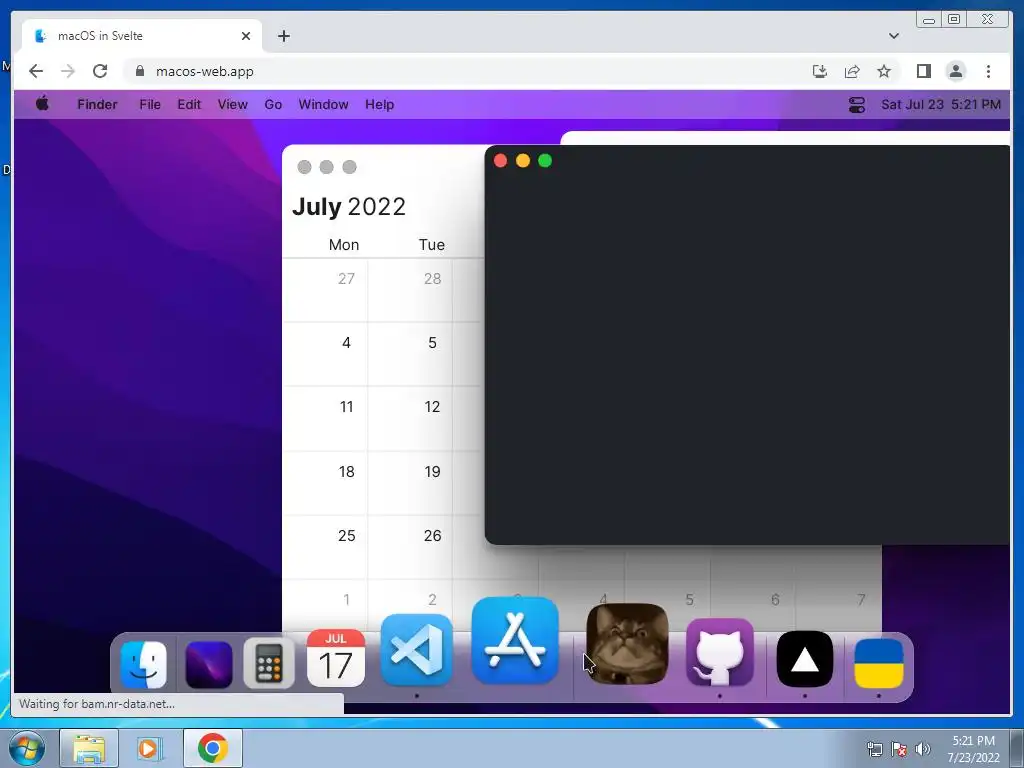The width and height of the screenshot is (1024, 768).
Task: Bookmark this tab with the star icon
Action: pos(884,71)
